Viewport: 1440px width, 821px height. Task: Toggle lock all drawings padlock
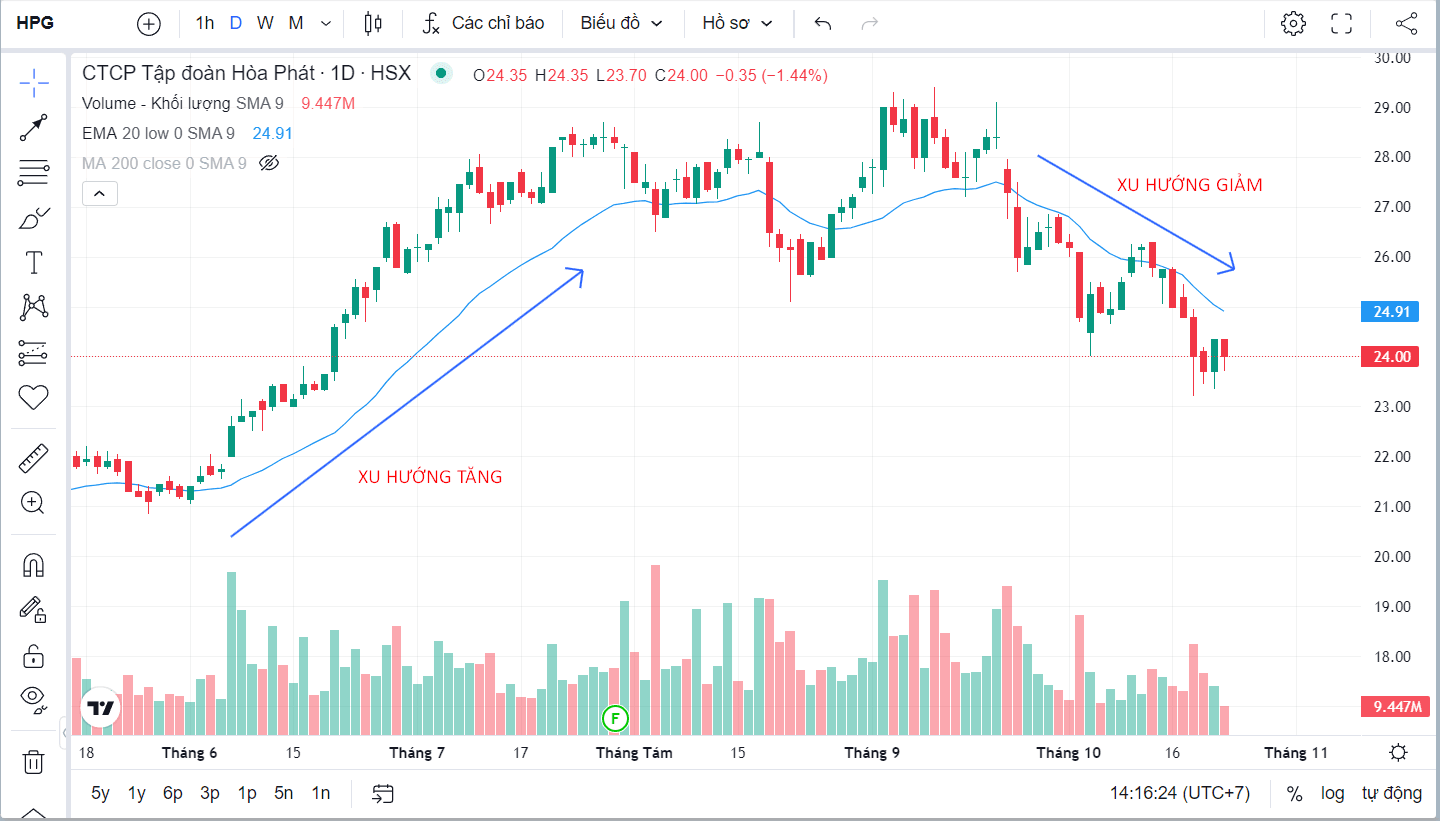(34, 656)
